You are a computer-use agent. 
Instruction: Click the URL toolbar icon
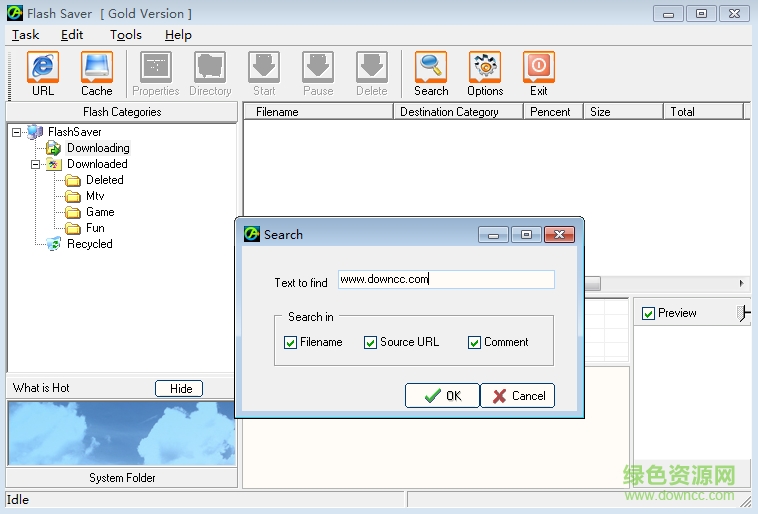43,68
